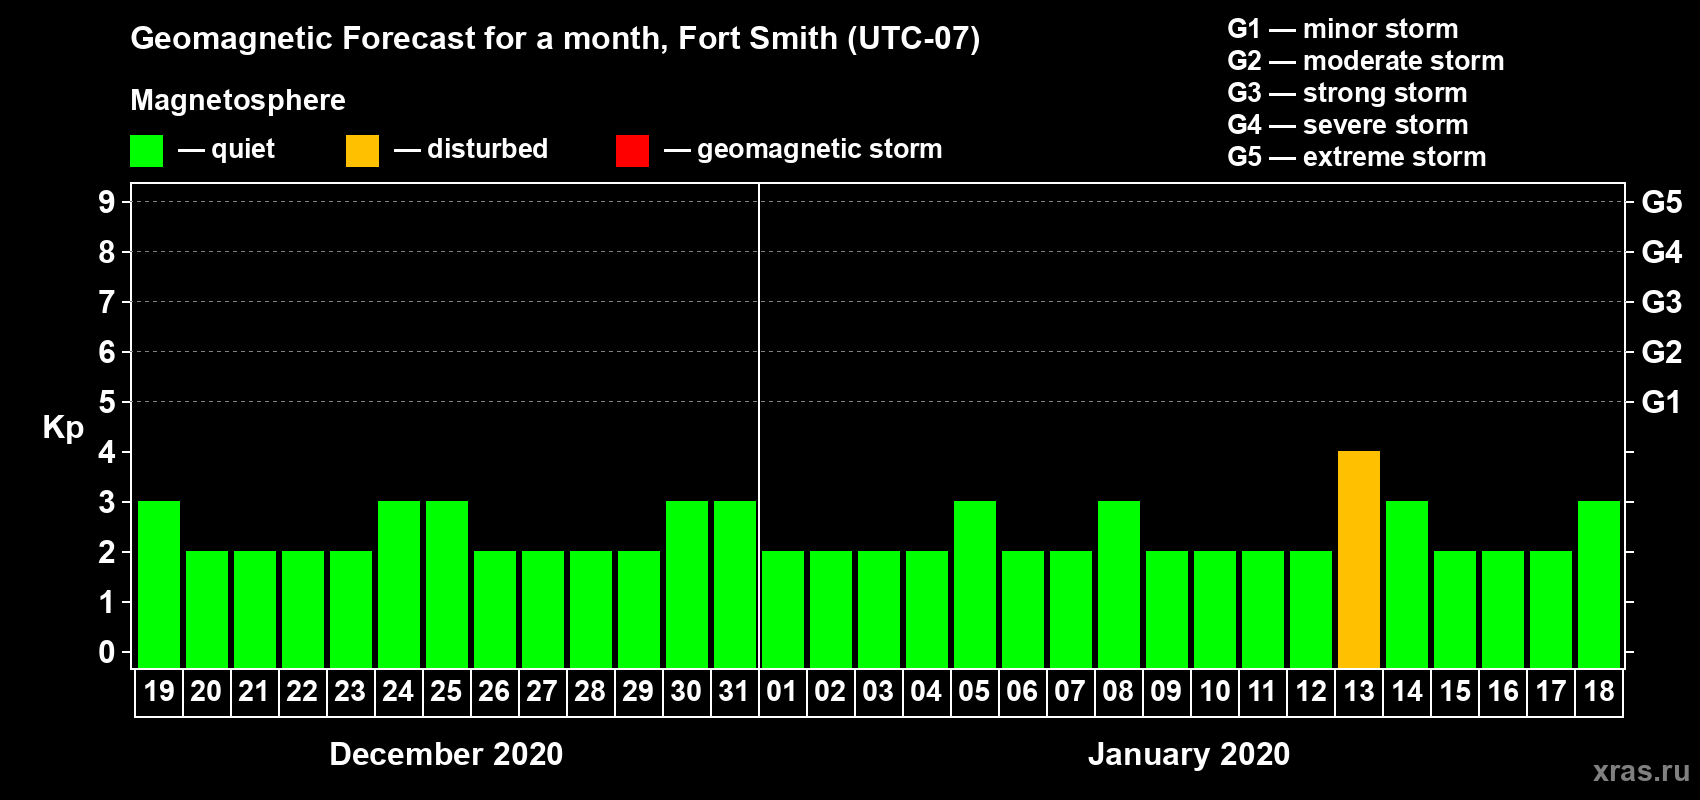Click date label 19 on the axis
1700x800 pixels.
point(159,691)
